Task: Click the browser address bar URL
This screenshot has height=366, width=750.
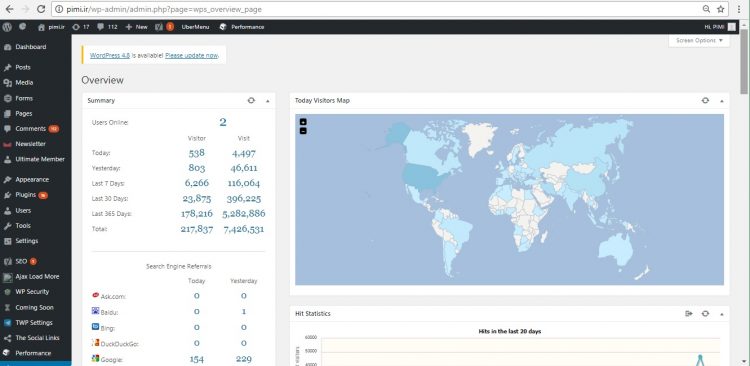Action: pyautogui.click(x=165, y=9)
